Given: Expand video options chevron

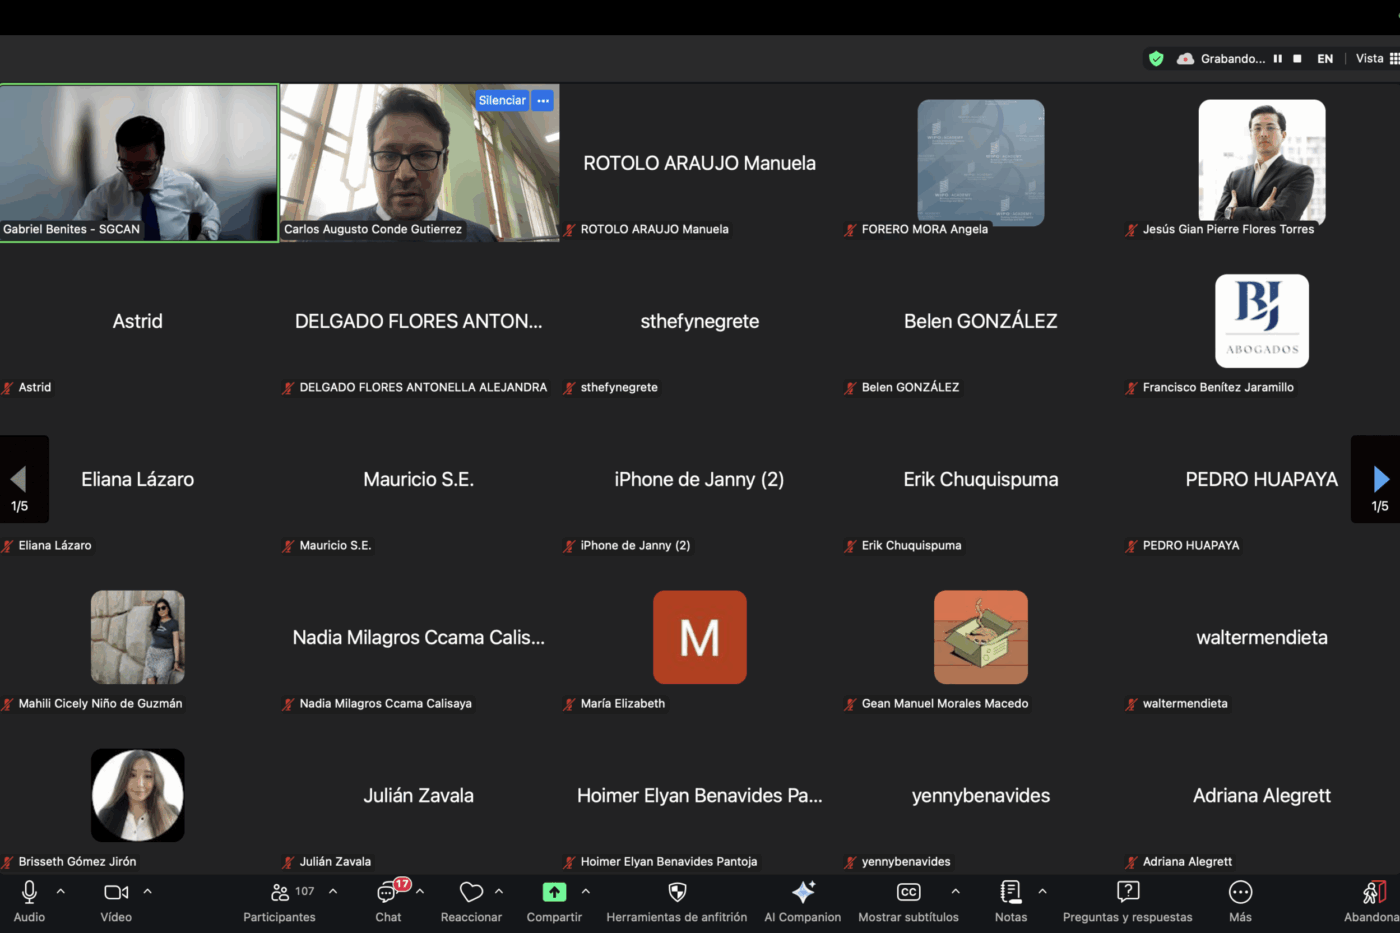Looking at the screenshot, I should pos(148,891).
